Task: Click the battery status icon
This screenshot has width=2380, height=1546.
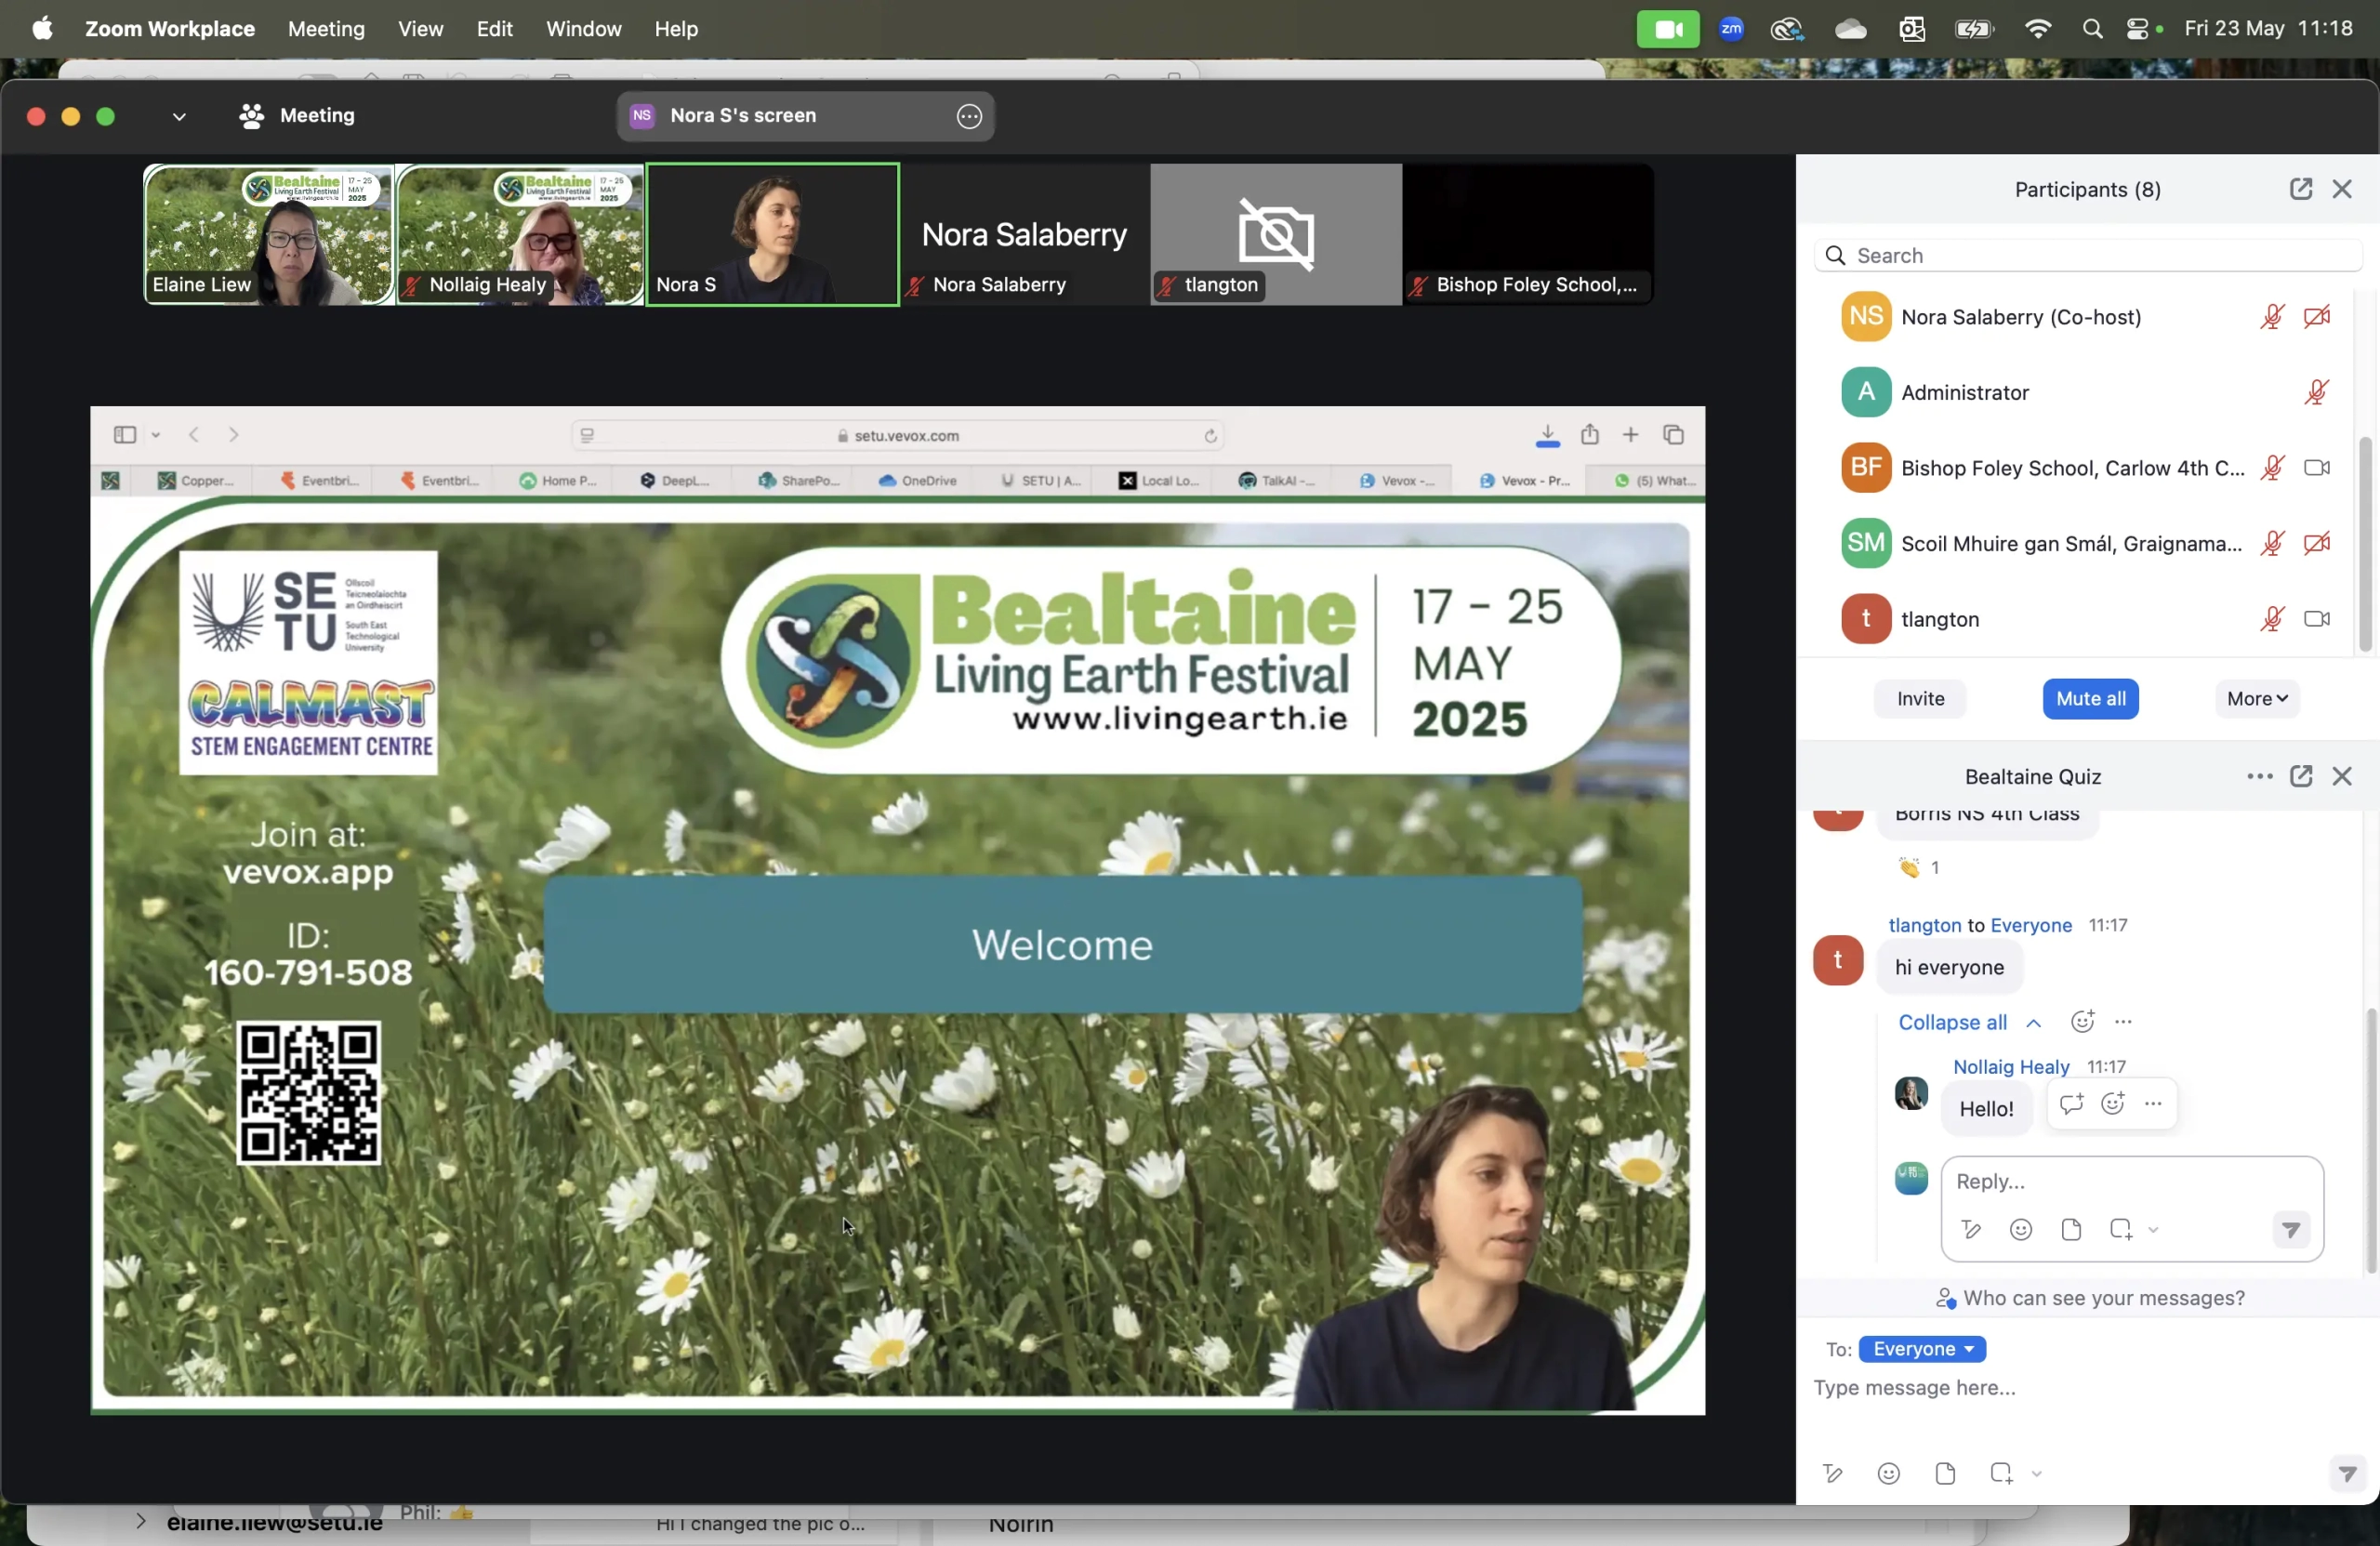Action: click(1974, 29)
